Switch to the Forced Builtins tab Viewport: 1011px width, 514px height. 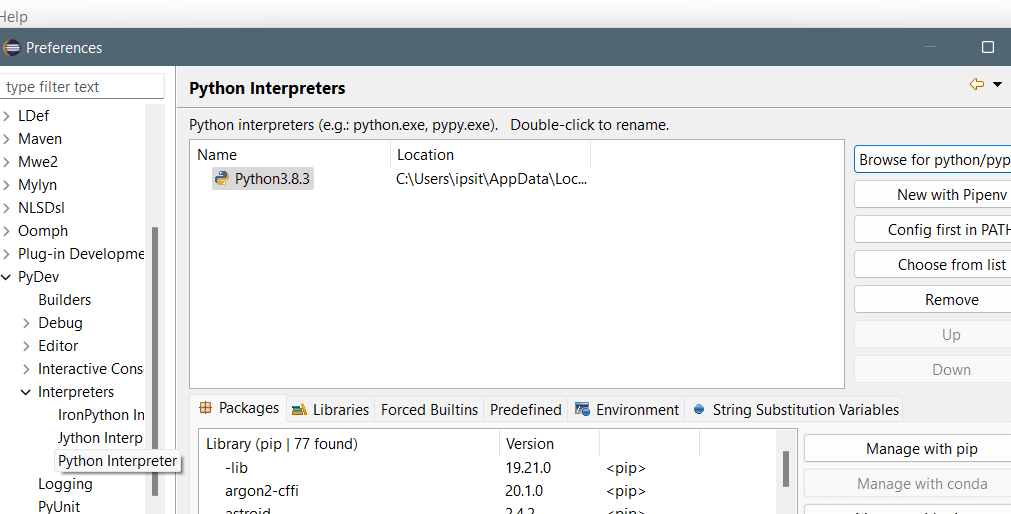point(429,409)
